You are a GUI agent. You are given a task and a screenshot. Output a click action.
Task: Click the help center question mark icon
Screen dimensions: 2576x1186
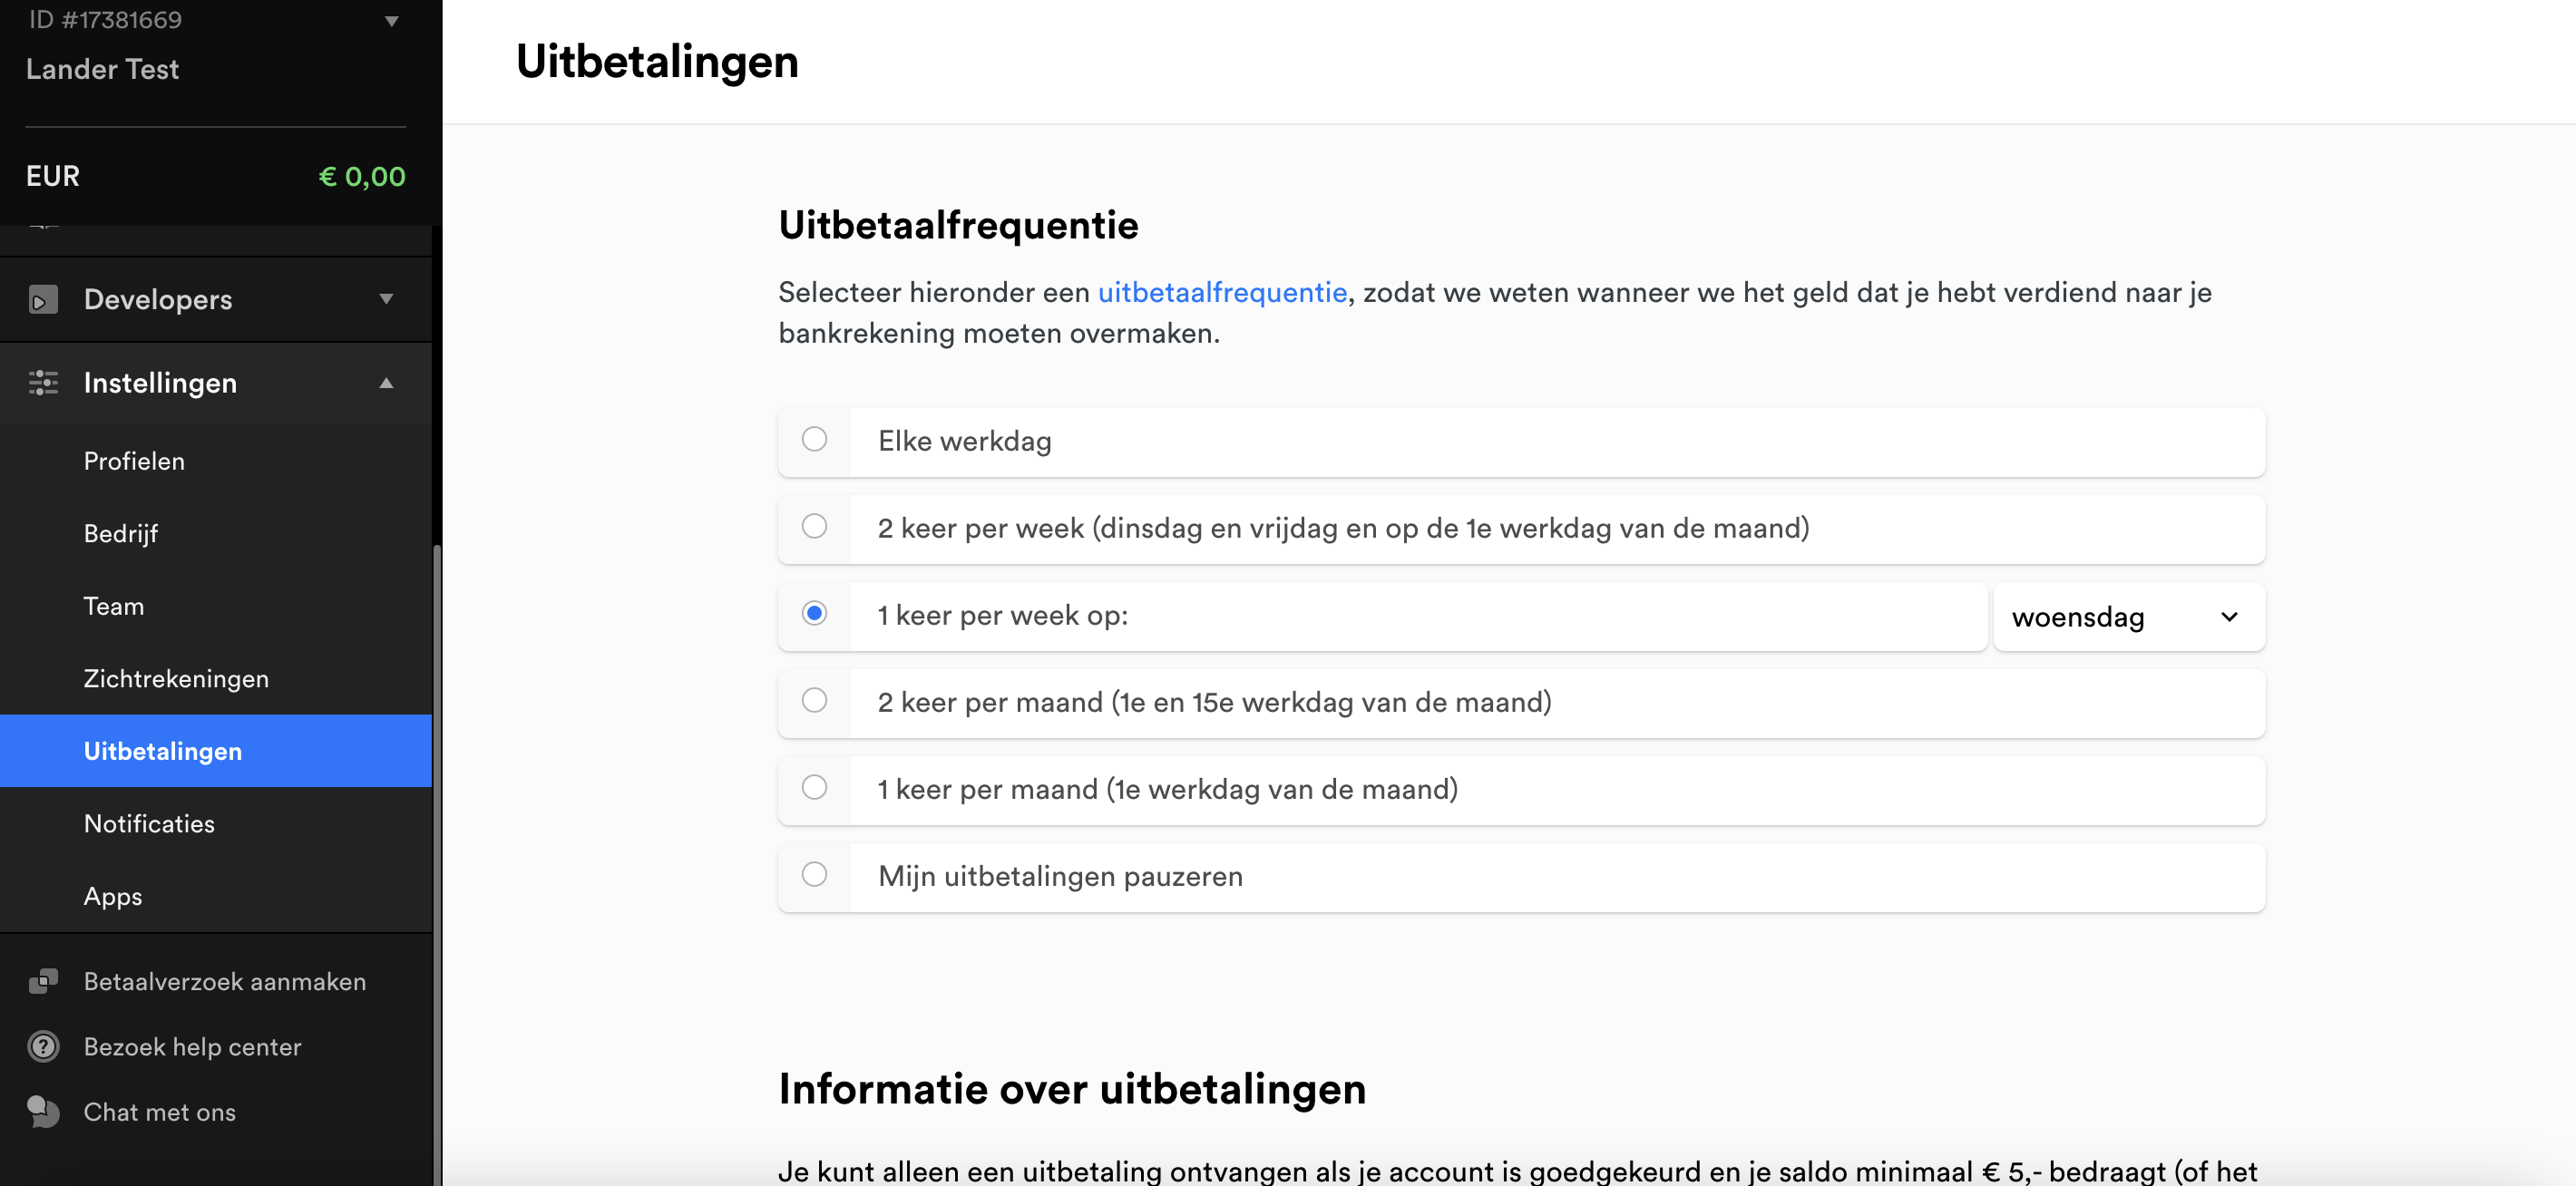pyautogui.click(x=43, y=1046)
